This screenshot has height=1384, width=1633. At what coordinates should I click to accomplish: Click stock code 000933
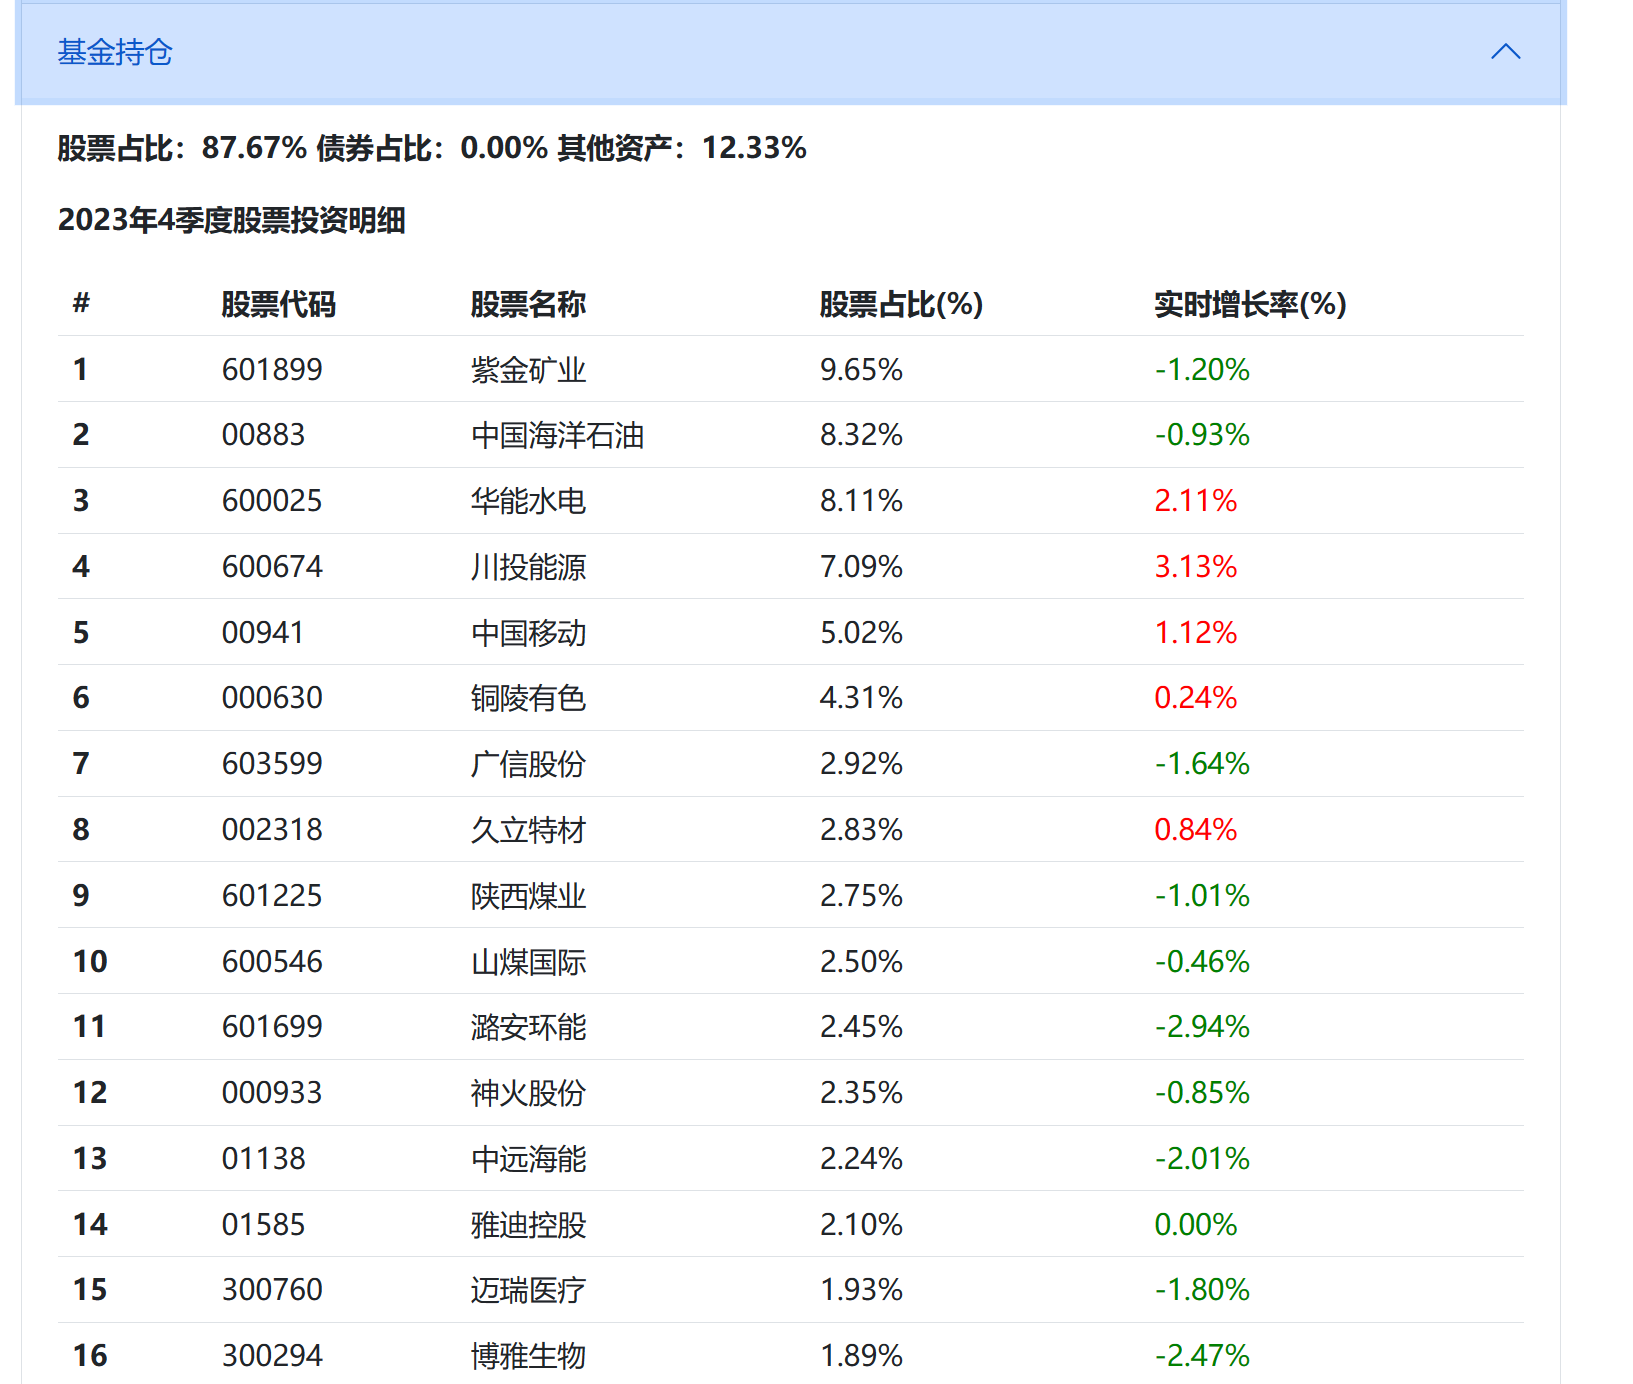[272, 1093]
